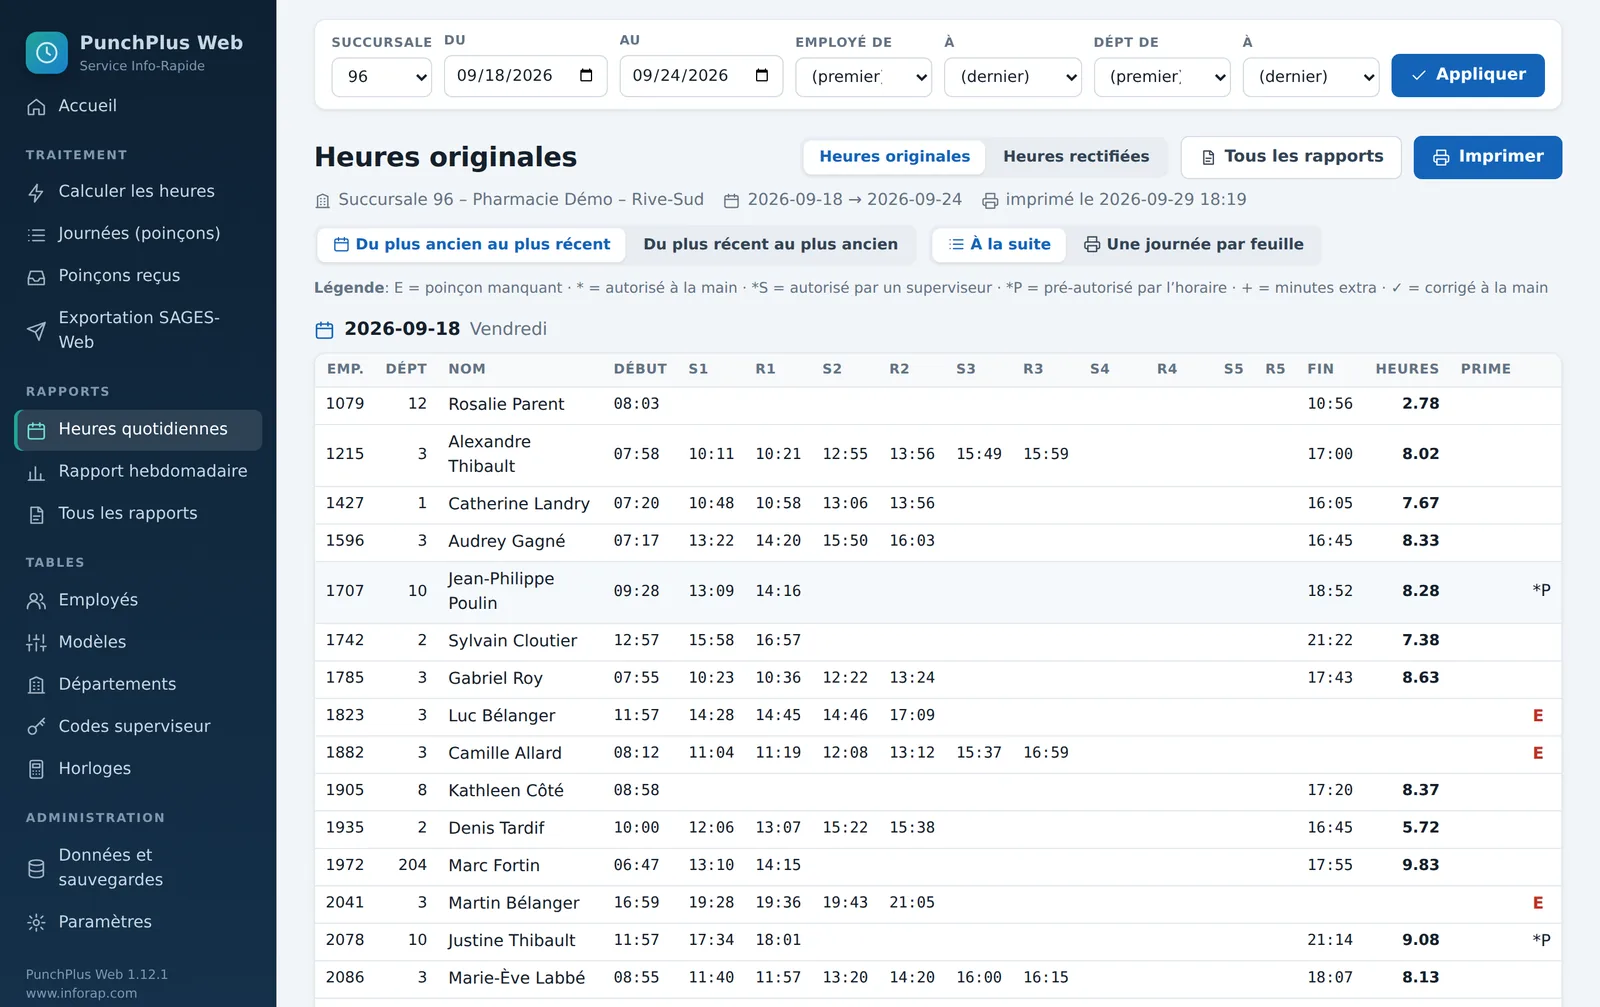Viewport: 1600px width, 1007px height.
Task: Click the Rapport hebdomadaire chart icon
Action: click(x=36, y=473)
